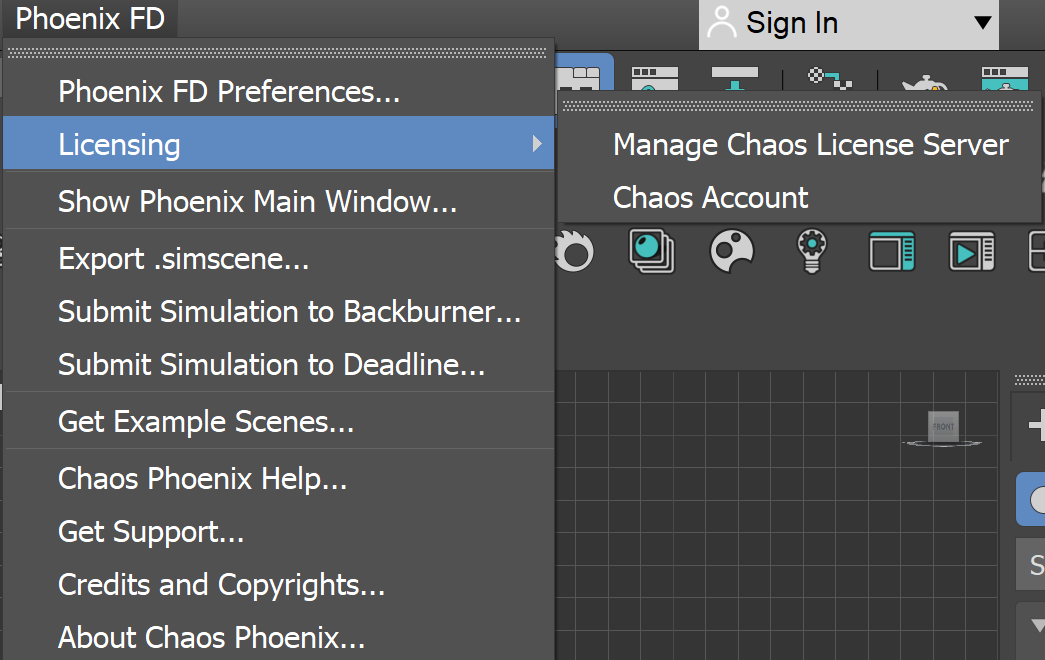The height and width of the screenshot is (660, 1045).
Task: Expand the Licensing submenu arrow
Action: [x=536, y=143]
